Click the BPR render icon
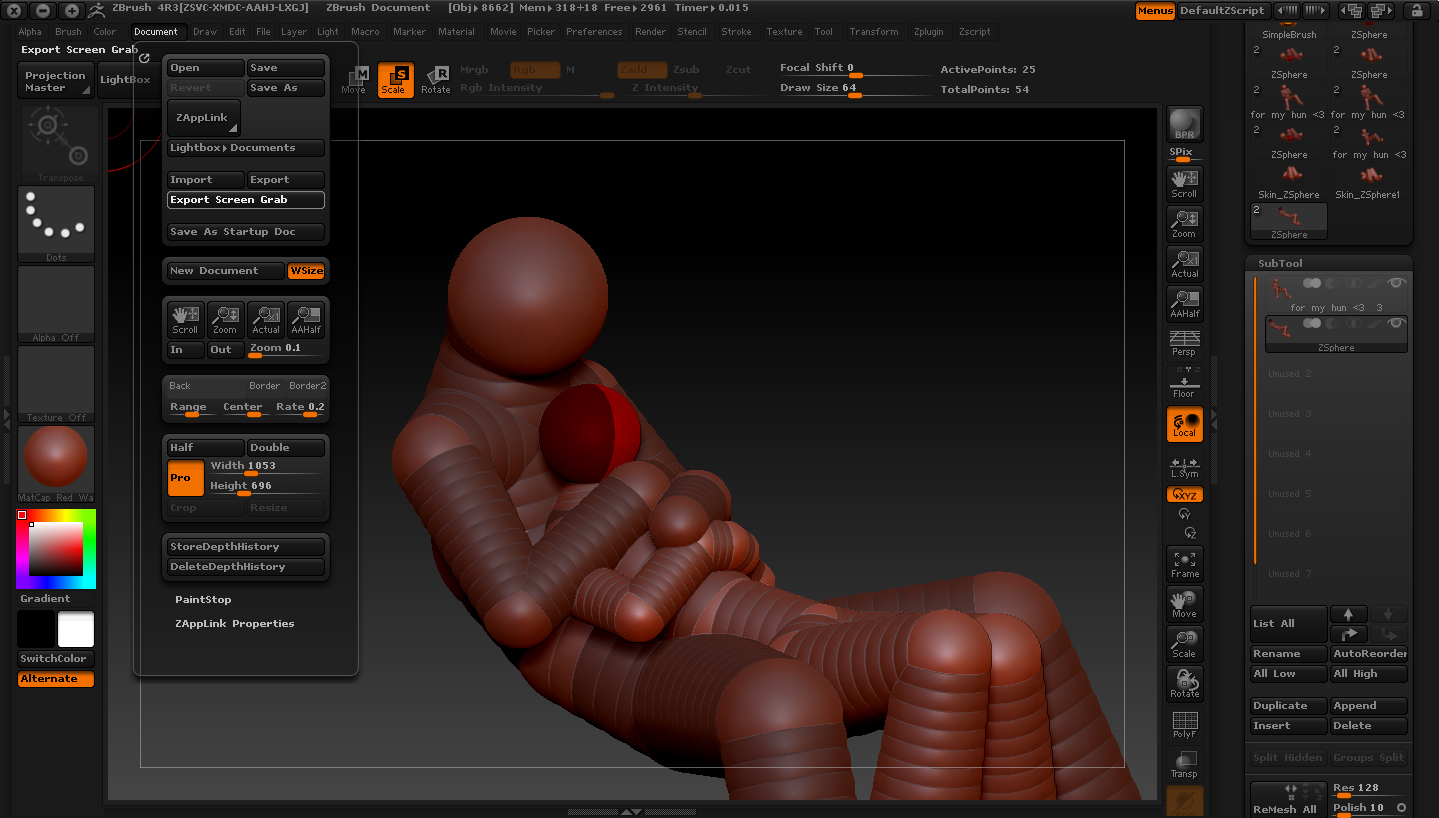The height and width of the screenshot is (818, 1439). [x=1184, y=124]
